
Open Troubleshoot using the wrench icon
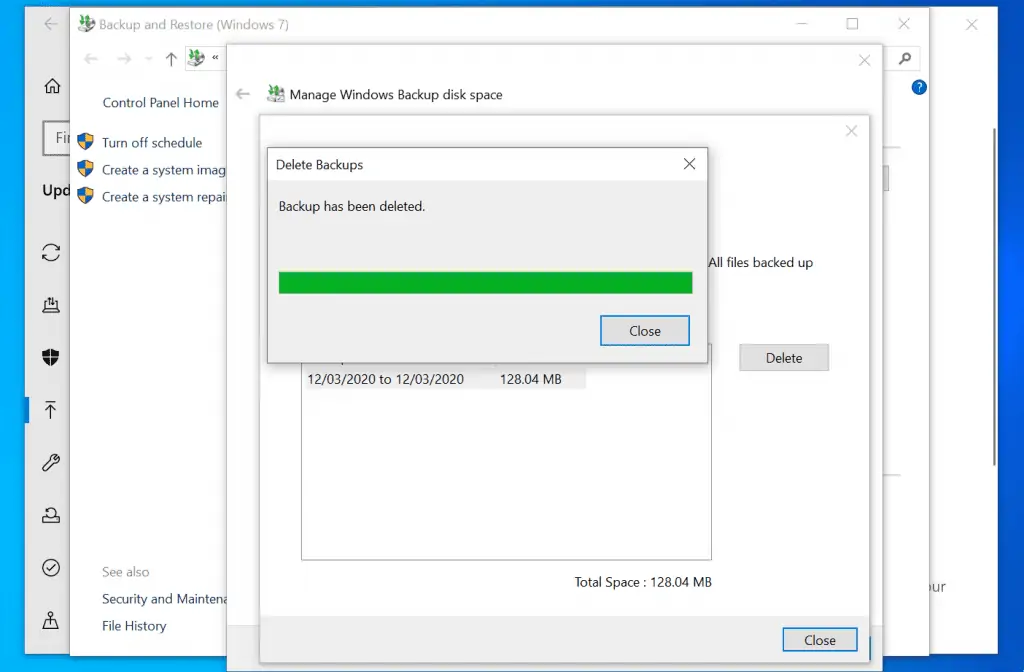[x=50, y=462]
